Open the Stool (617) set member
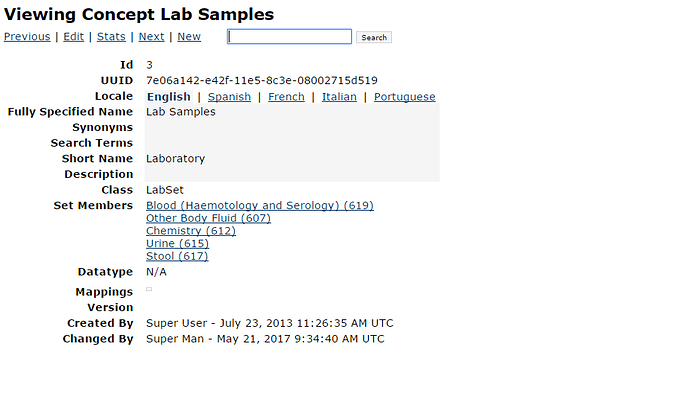The width and height of the screenshot is (690, 399). [x=177, y=256]
